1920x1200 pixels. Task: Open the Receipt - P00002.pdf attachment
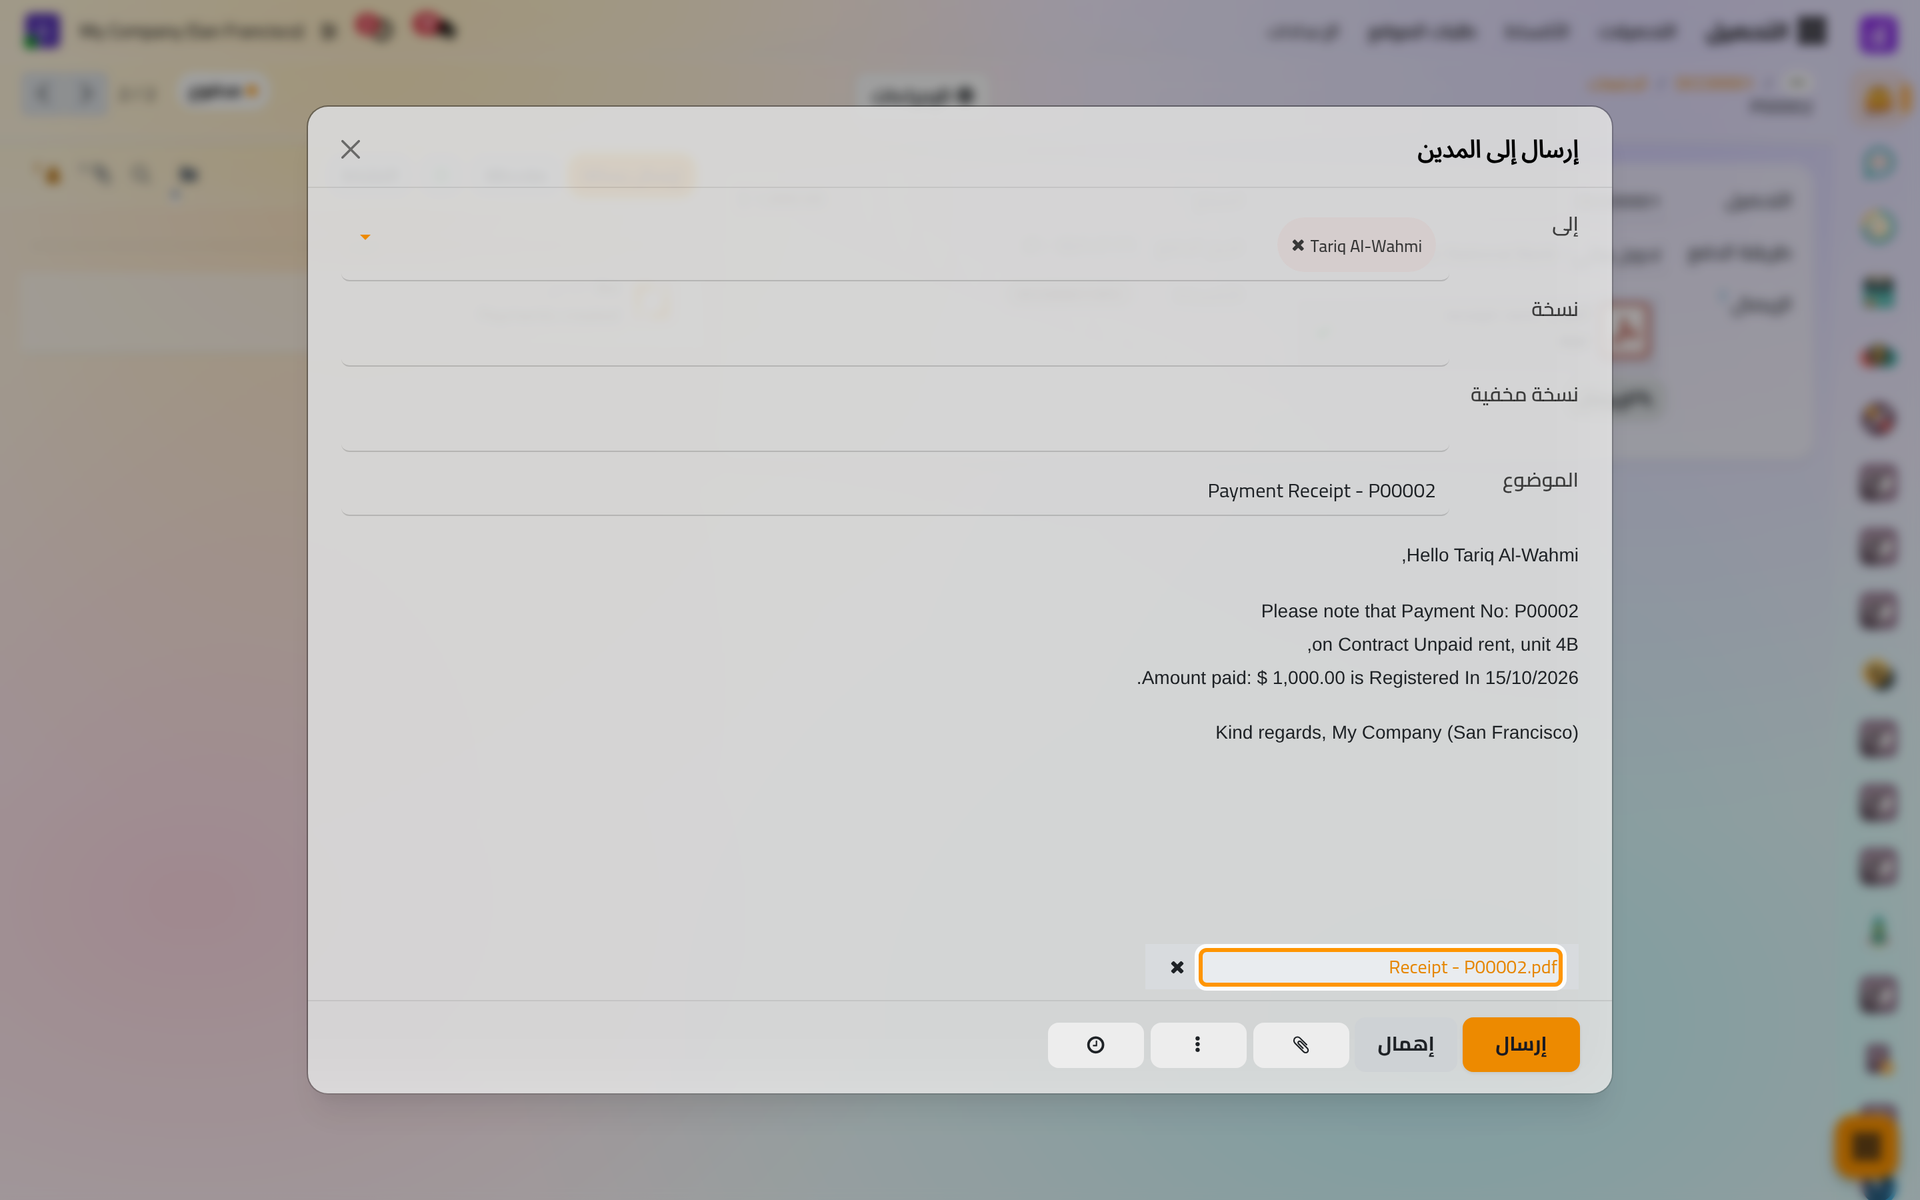[x=1381, y=967]
